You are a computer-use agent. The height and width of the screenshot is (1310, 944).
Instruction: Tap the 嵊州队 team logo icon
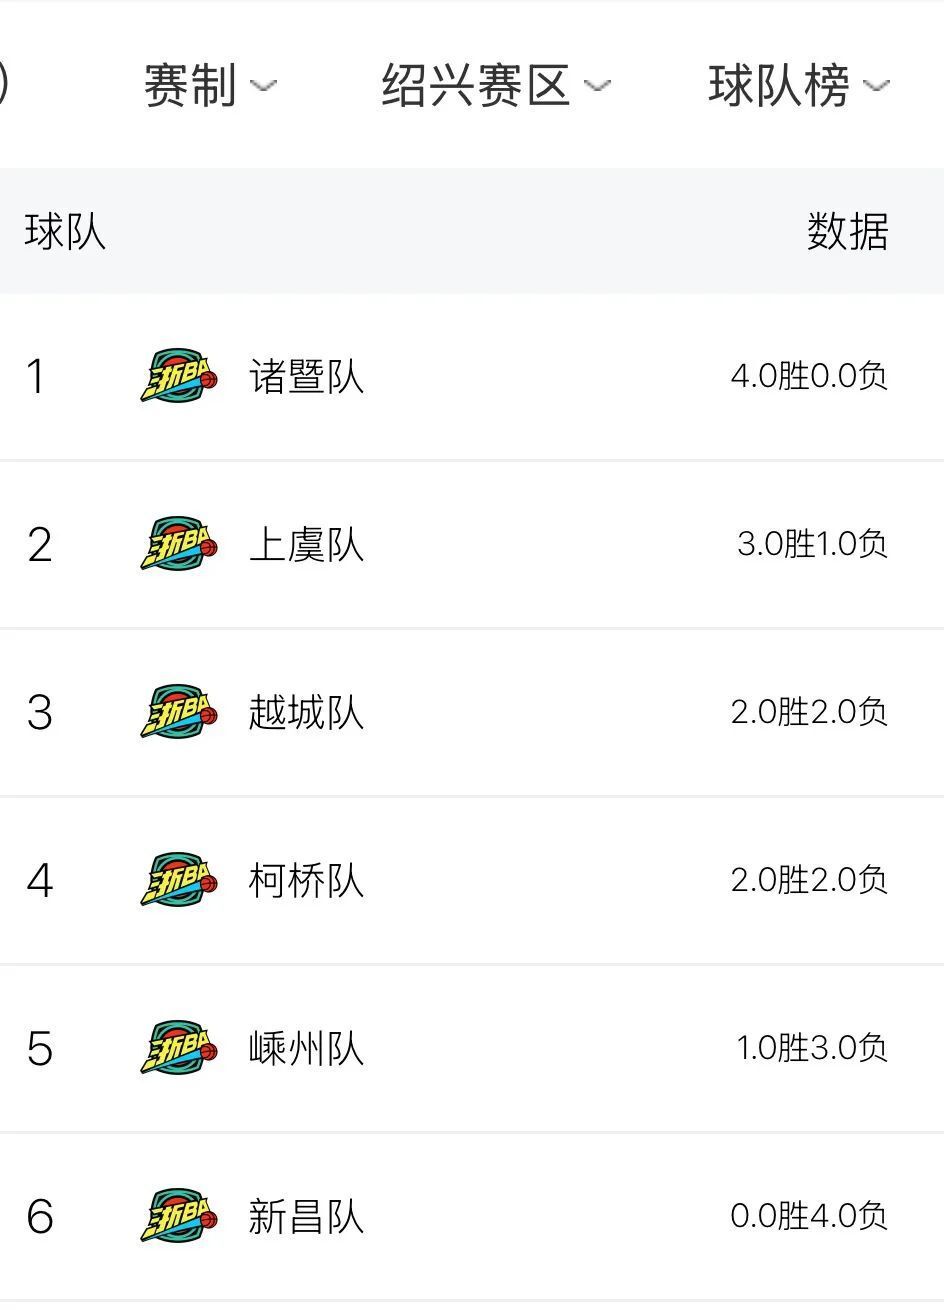179,1048
